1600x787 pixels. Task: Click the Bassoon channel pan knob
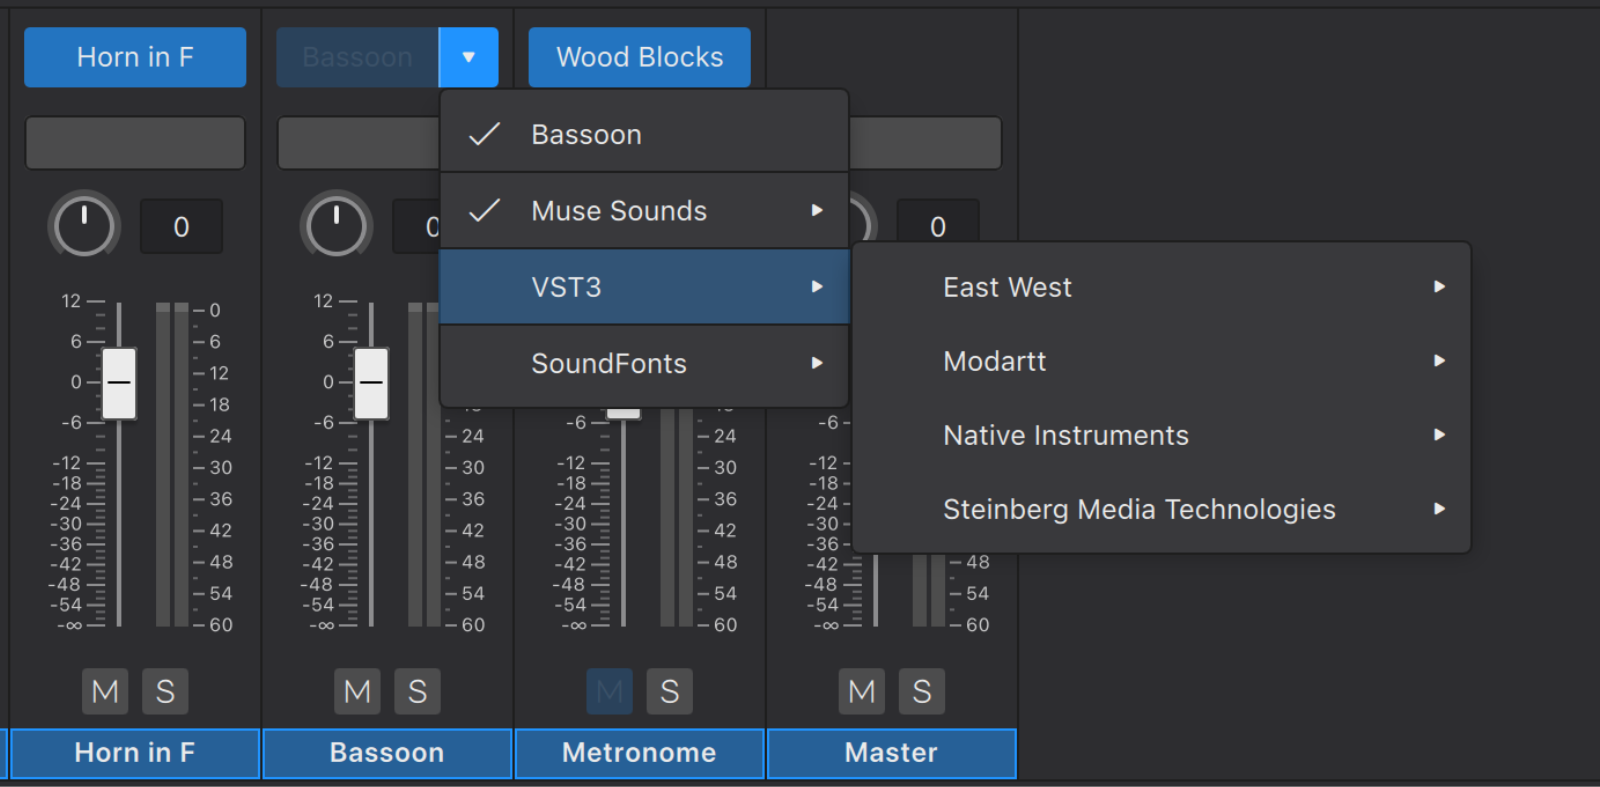336,225
